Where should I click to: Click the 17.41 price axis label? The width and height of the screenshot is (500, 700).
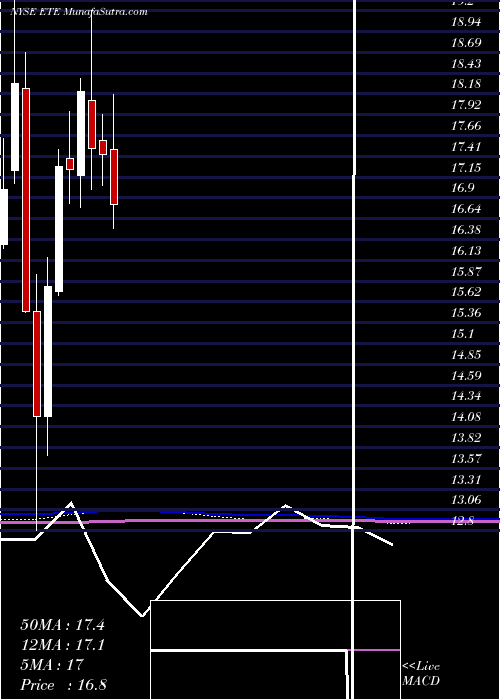click(467, 147)
